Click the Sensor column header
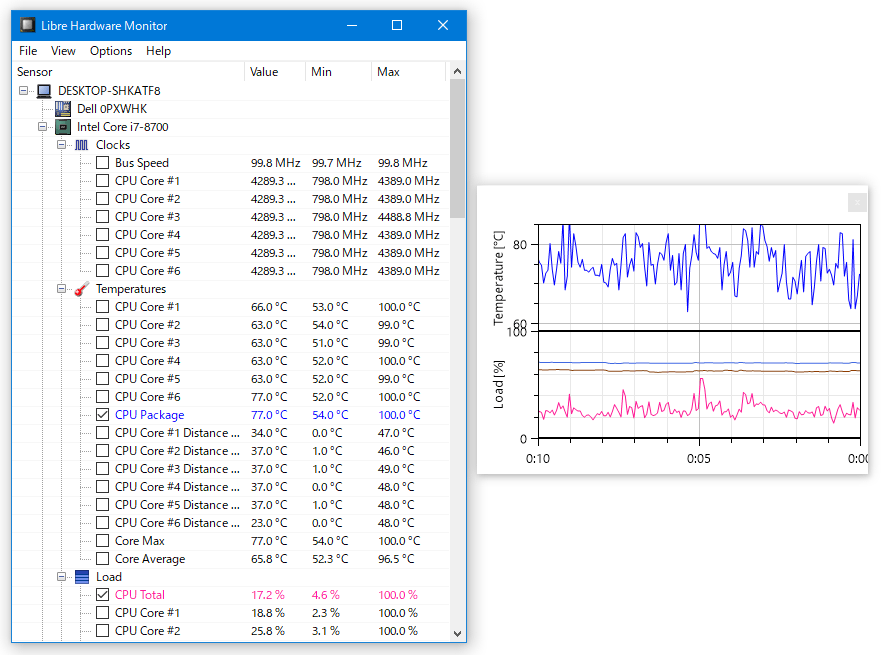Viewport: 882px width, 655px height. tap(128, 72)
